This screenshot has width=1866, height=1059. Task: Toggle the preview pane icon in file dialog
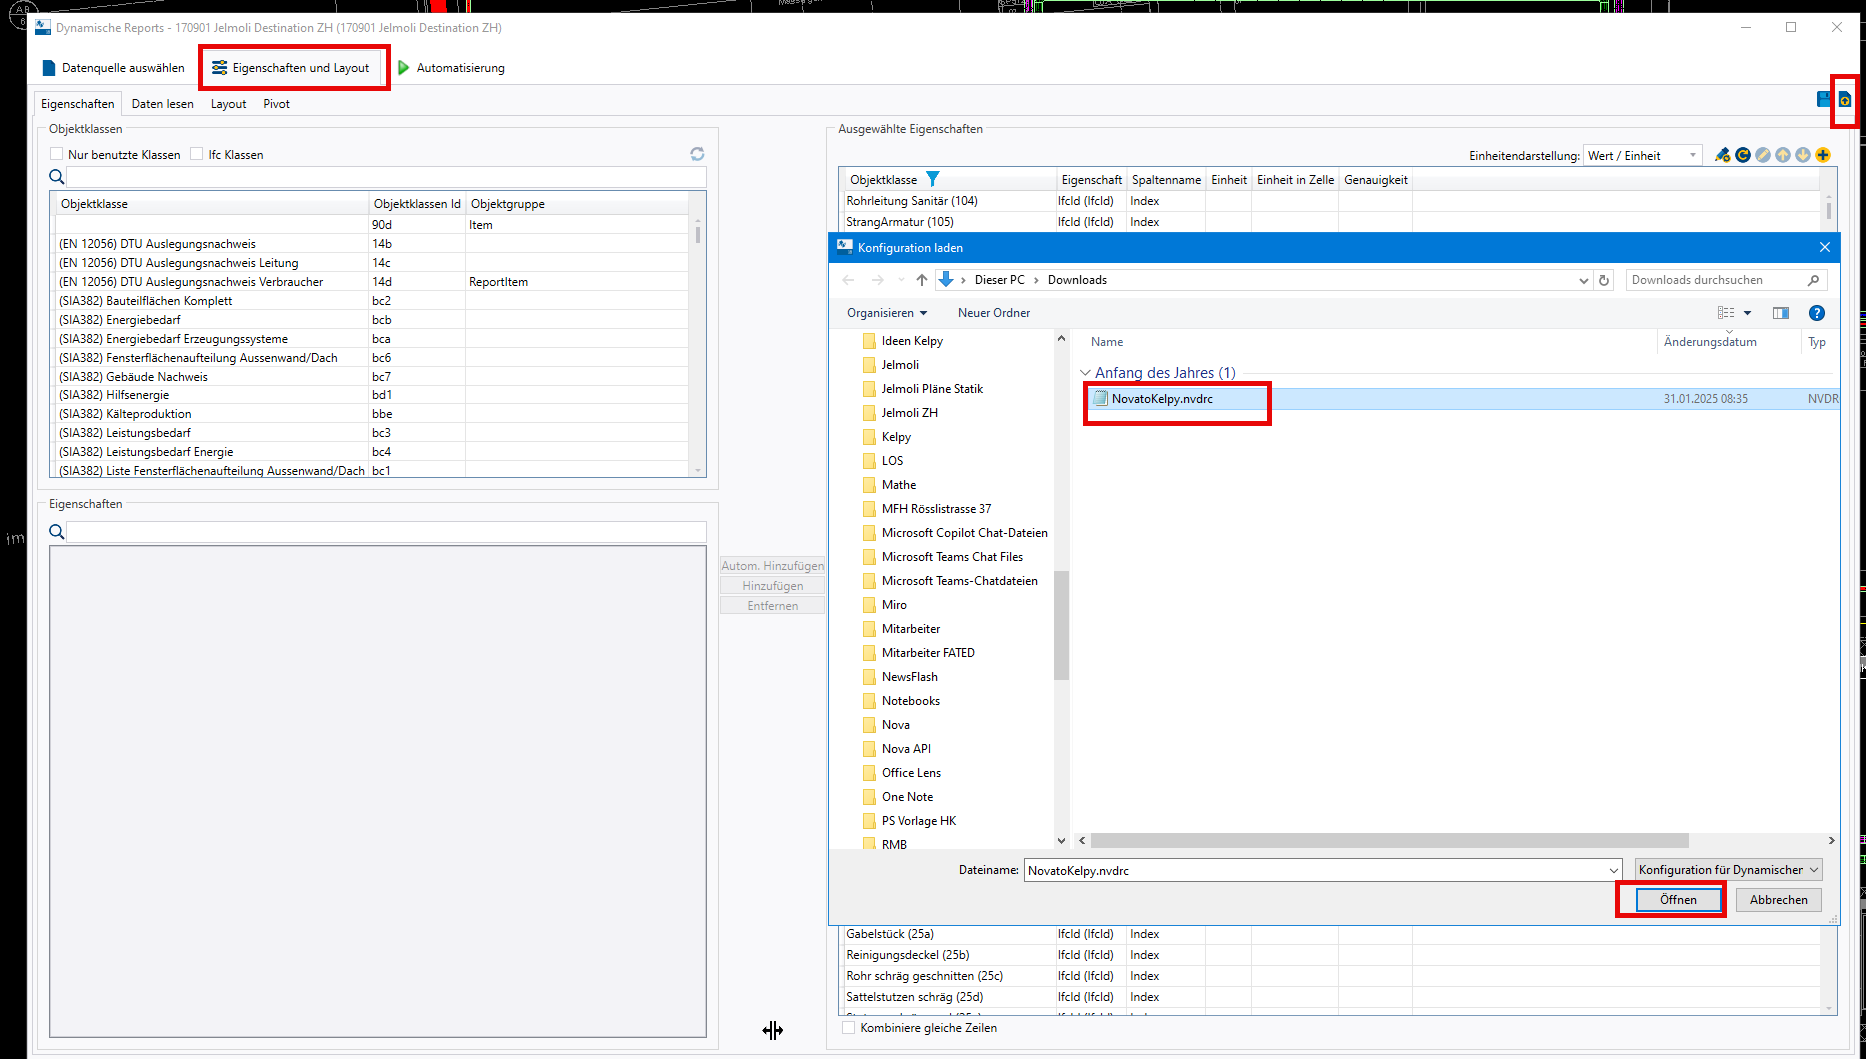(x=1780, y=313)
